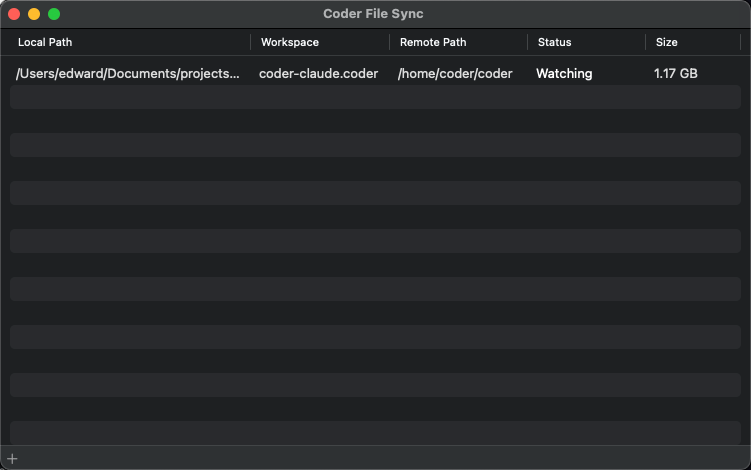Maximize the Coder File Sync window

tap(54, 14)
